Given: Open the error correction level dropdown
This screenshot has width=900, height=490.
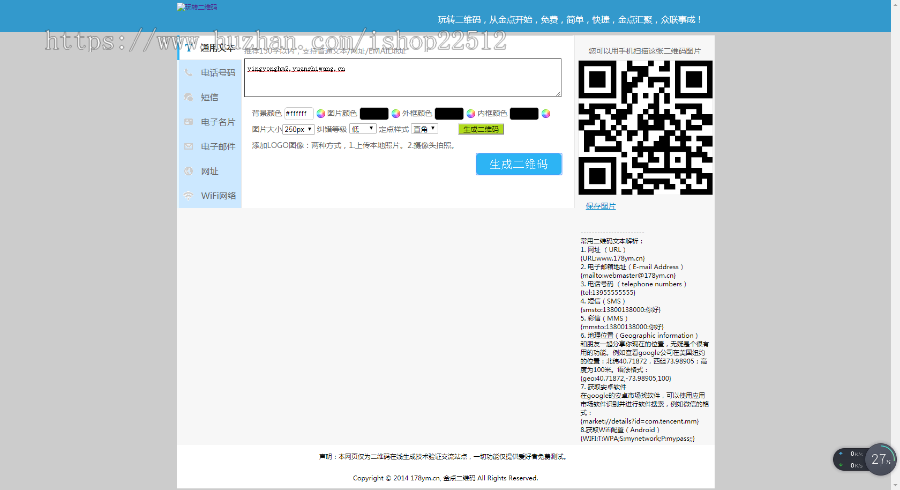Looking at the screenshot, I should point(363,129).
